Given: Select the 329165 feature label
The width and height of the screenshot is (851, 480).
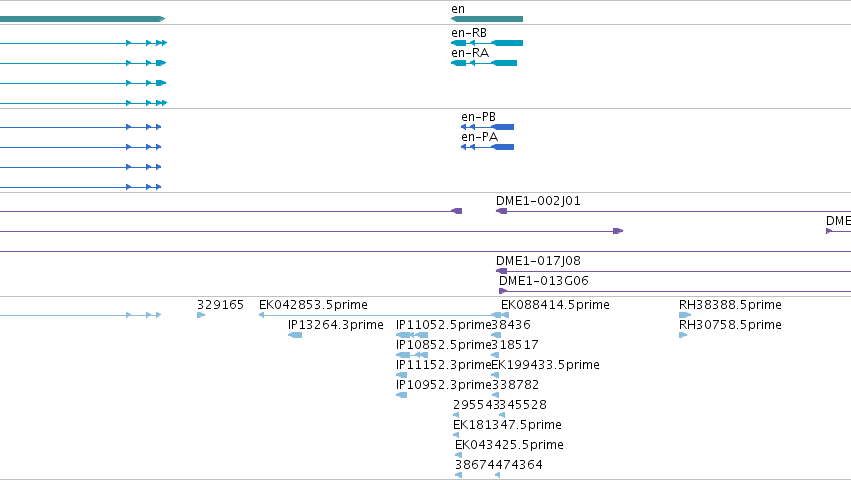Looking at the screenshot, I should [220, 305].
